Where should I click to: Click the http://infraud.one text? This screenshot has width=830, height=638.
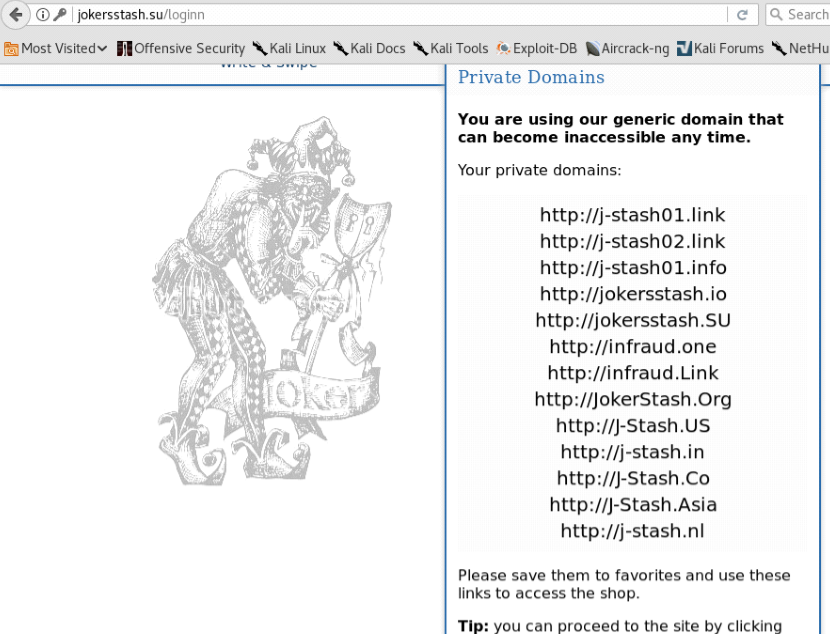tap(633, 347)
